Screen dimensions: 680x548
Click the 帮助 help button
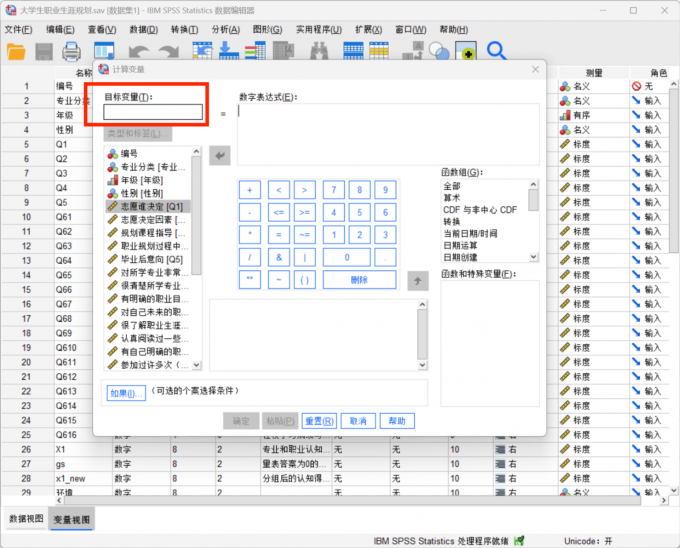click(x=397, y=421)
